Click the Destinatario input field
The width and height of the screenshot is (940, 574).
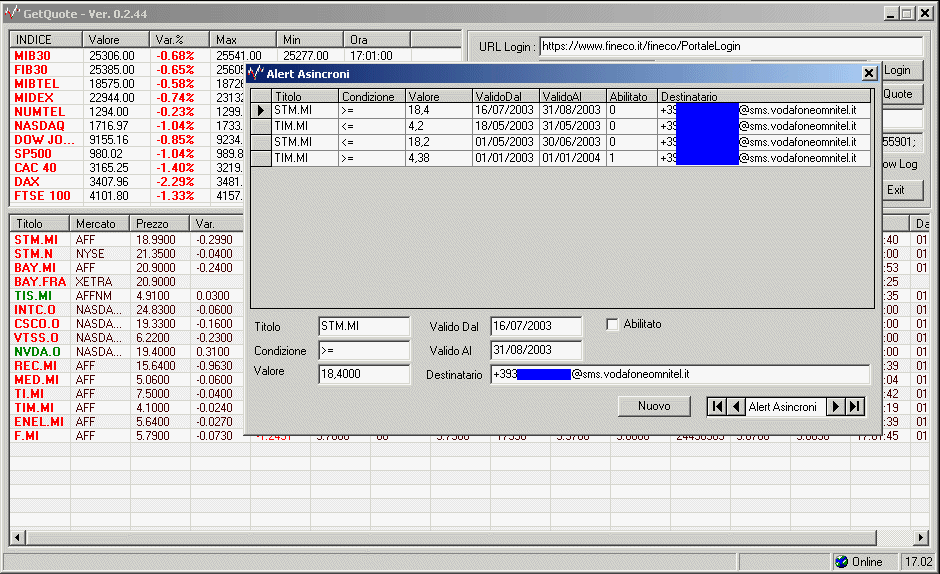point(680,374)
